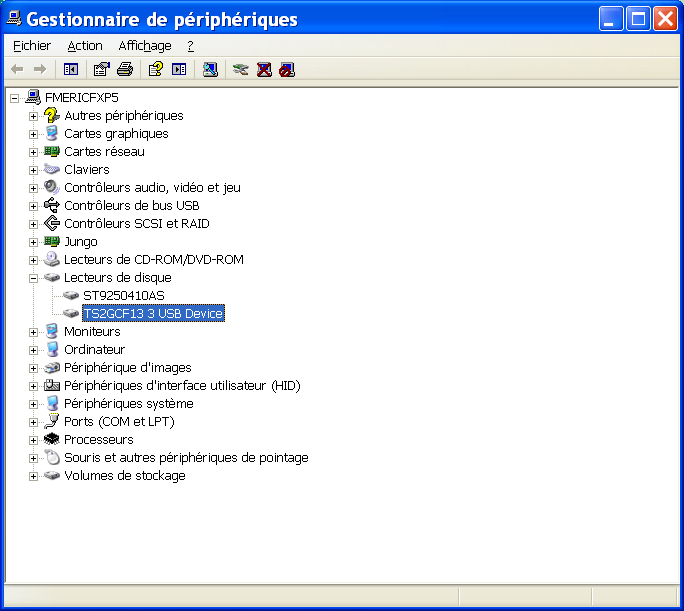Click the Print toolbar icon
This screenshot has height=611, width=684.
125,69
